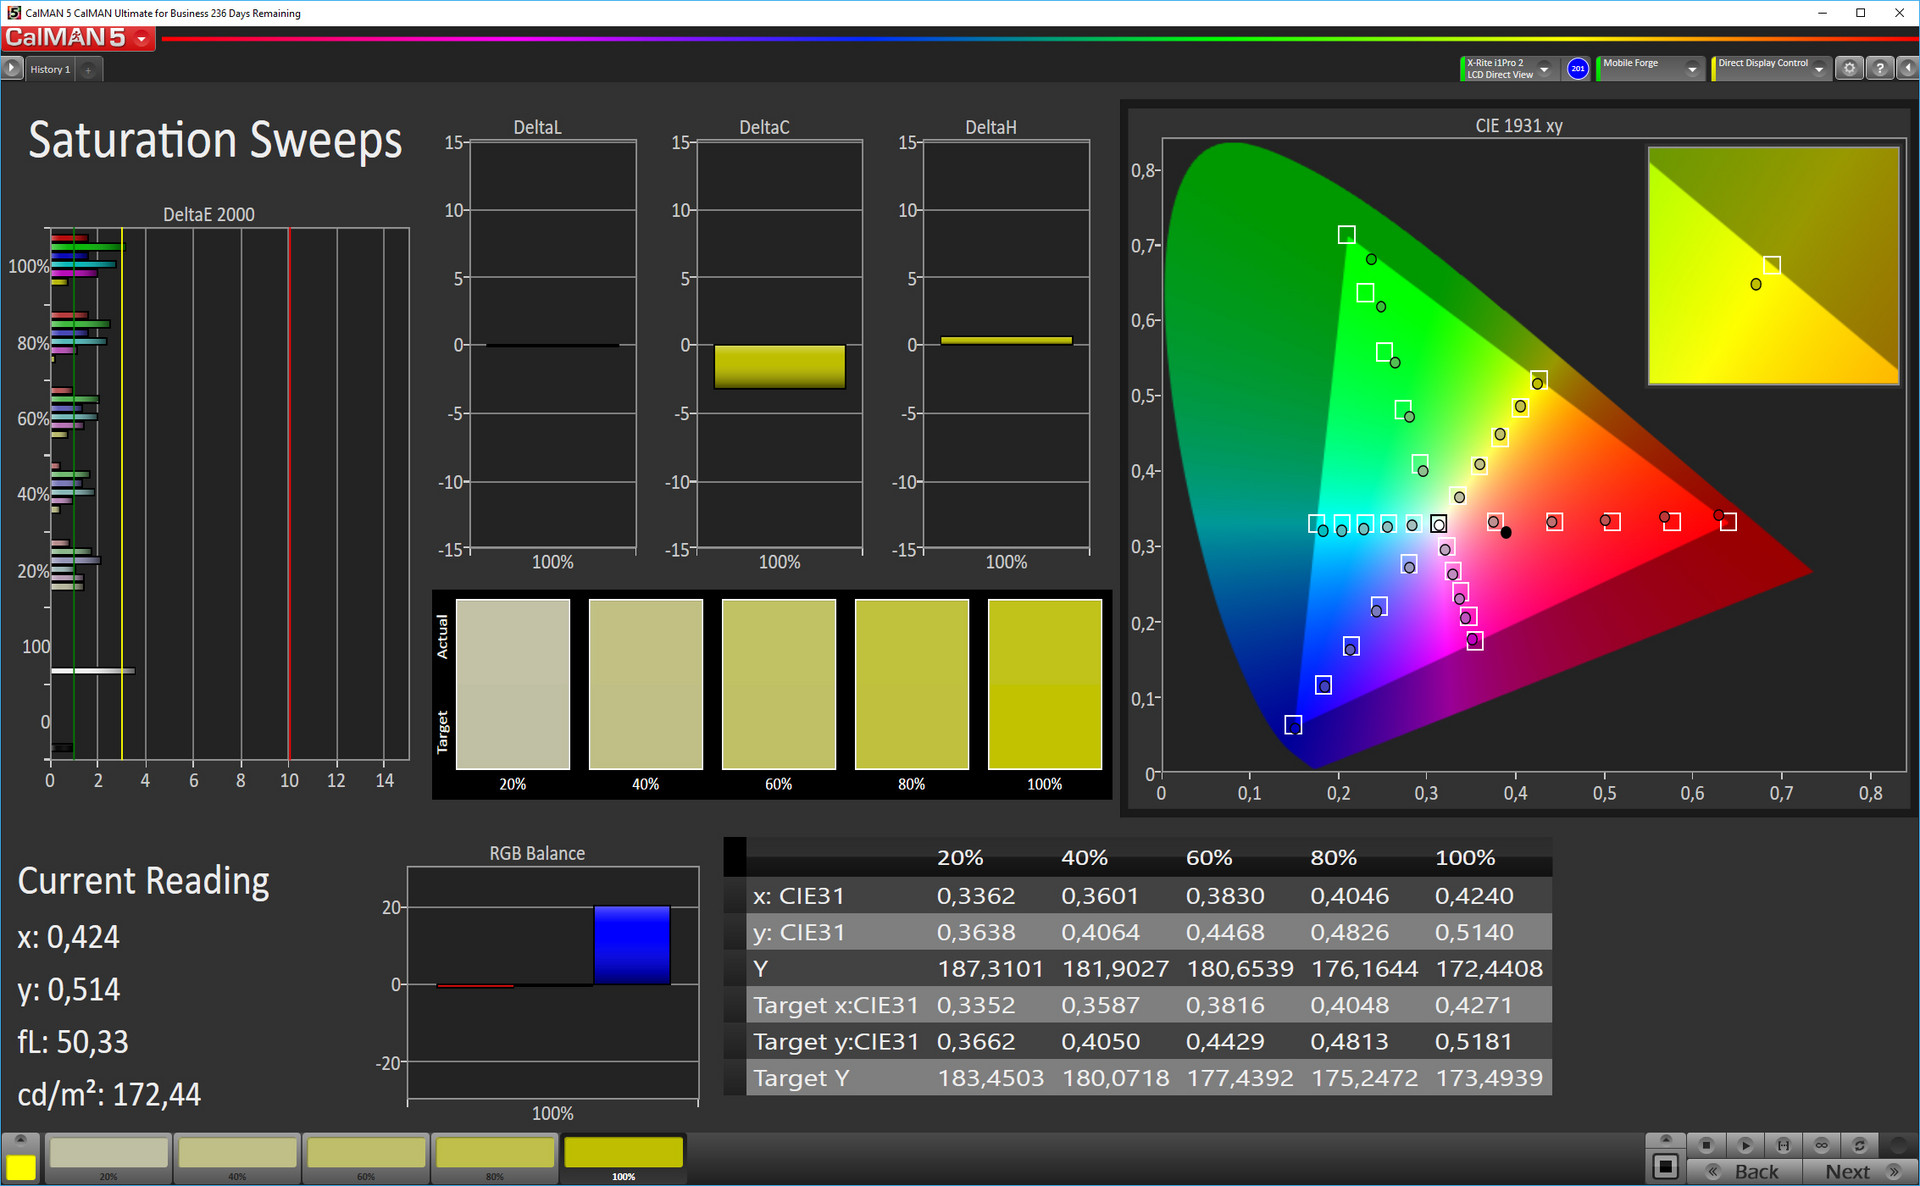Advance to next page with Next button
Screen dimensions: 1920x1186
pyautogui.click(x=1859, y=1171)
